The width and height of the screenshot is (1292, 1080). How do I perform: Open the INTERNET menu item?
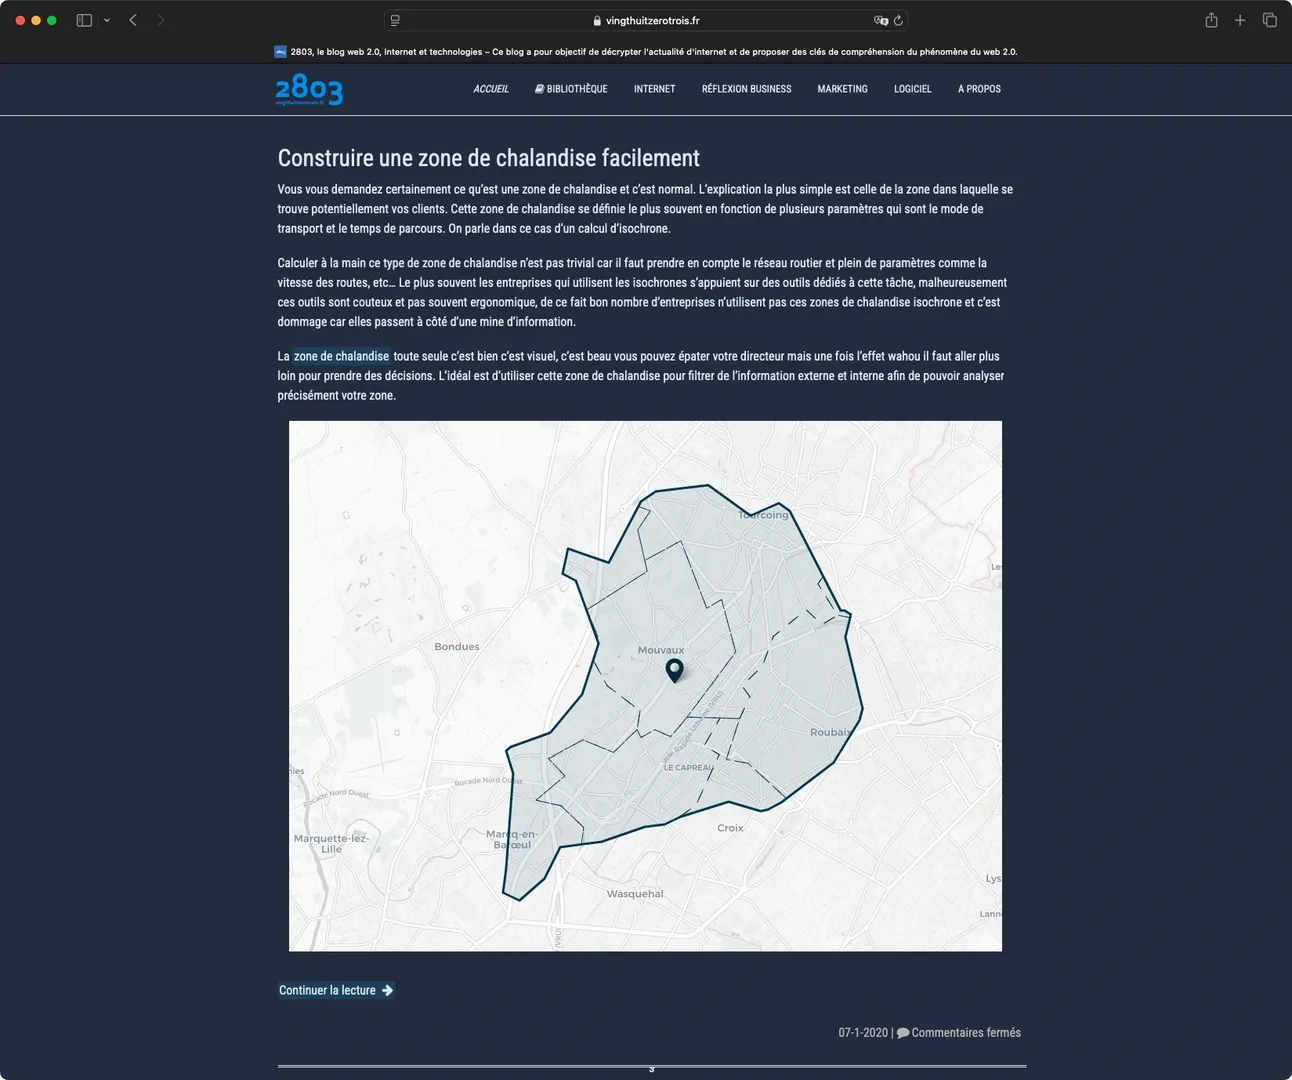pyautogui.click(x=654, y=89)
